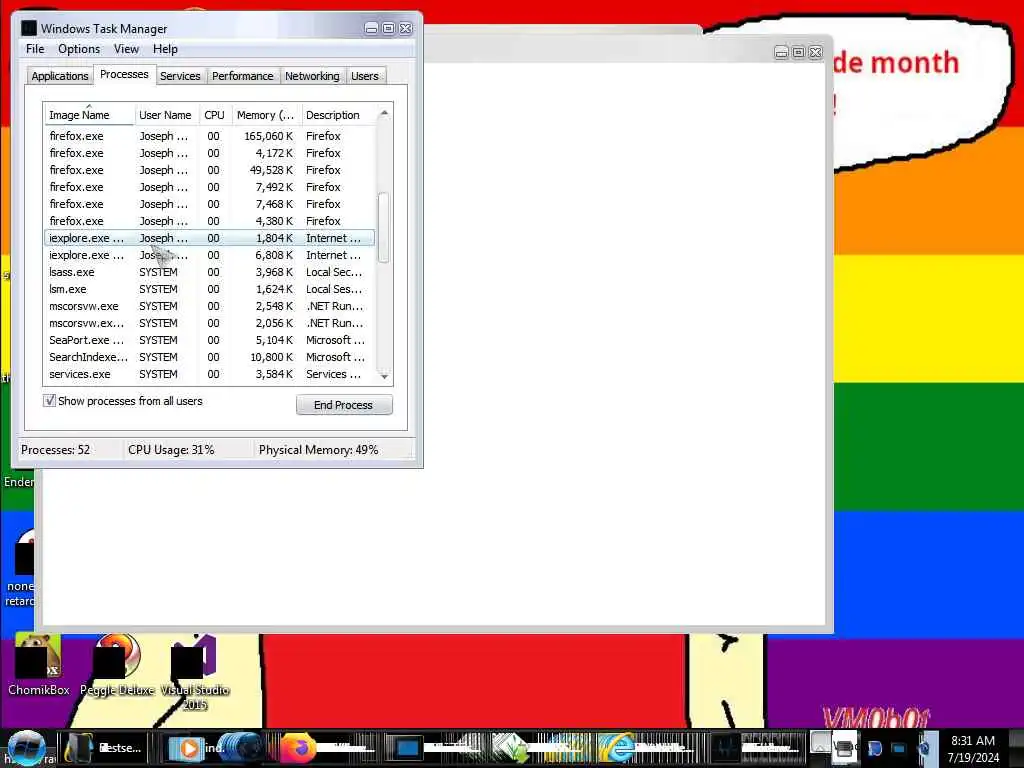Screen dimensions: 1024x768
Task: Sort by User Name column header
Action: [166, 115]
